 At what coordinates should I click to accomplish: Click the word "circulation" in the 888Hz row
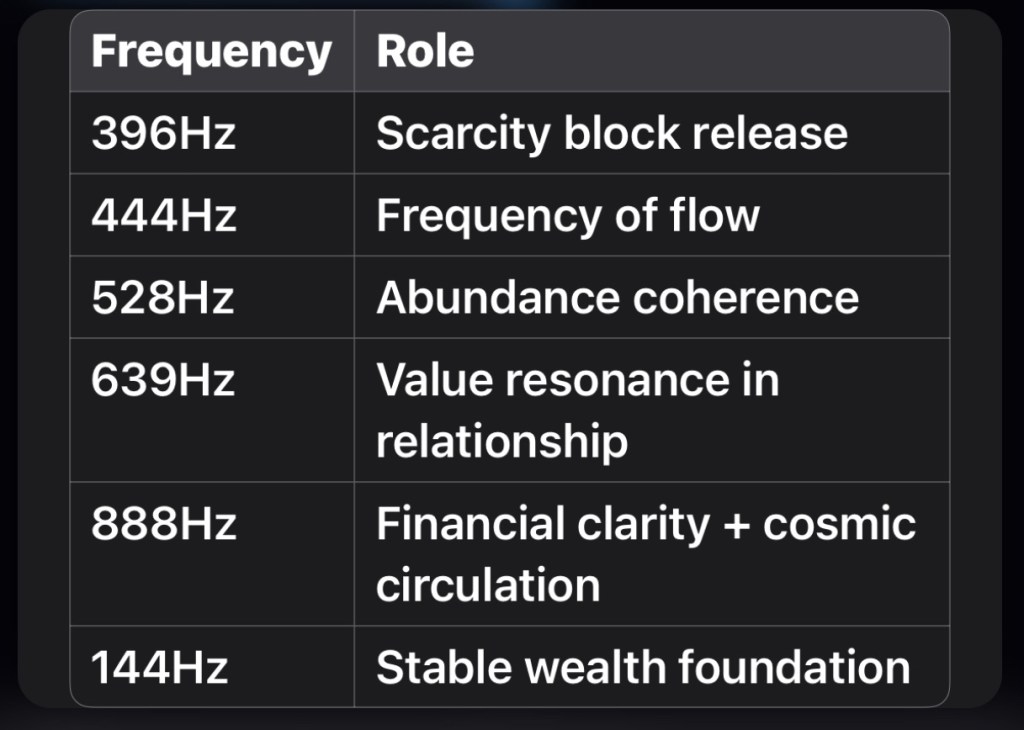pyautogui.click(x=488, y=585)
